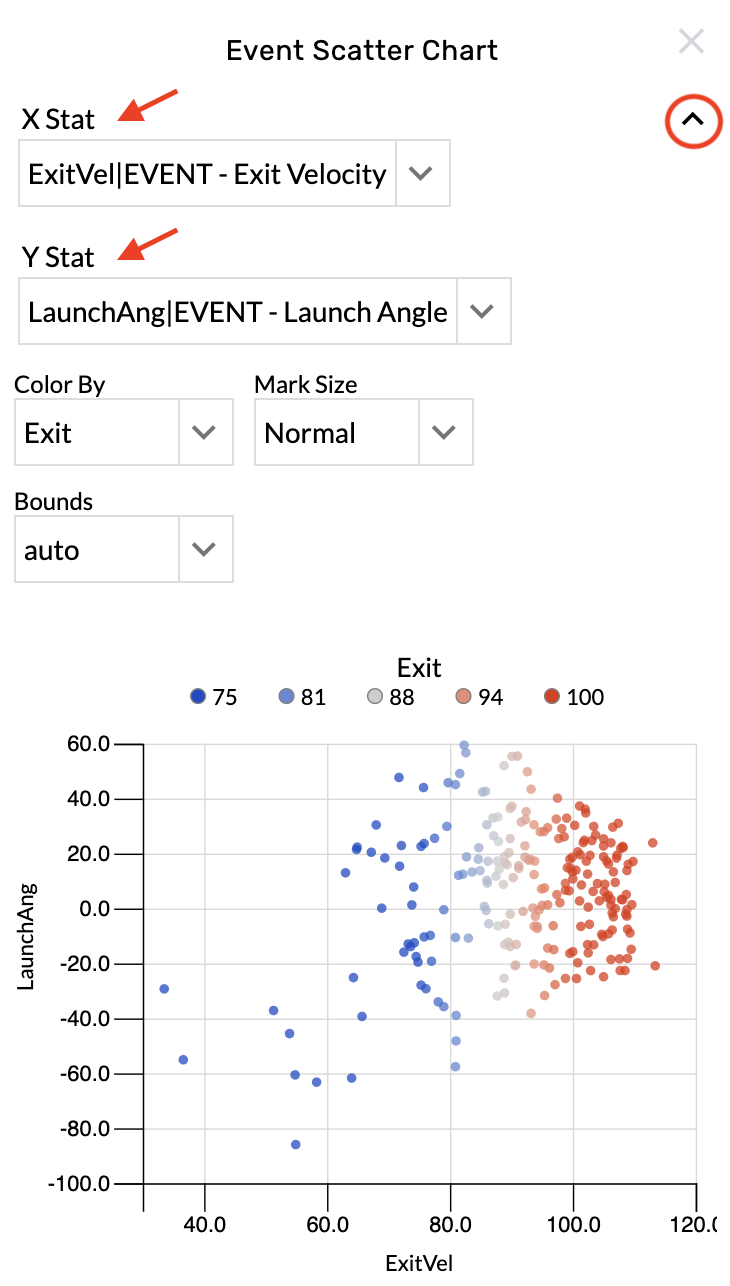Image resolution: width=730 pixels, height=1286 pixels.
Task: Close the Event Scatter Chart panel
Action: click(x=691, y=42)
